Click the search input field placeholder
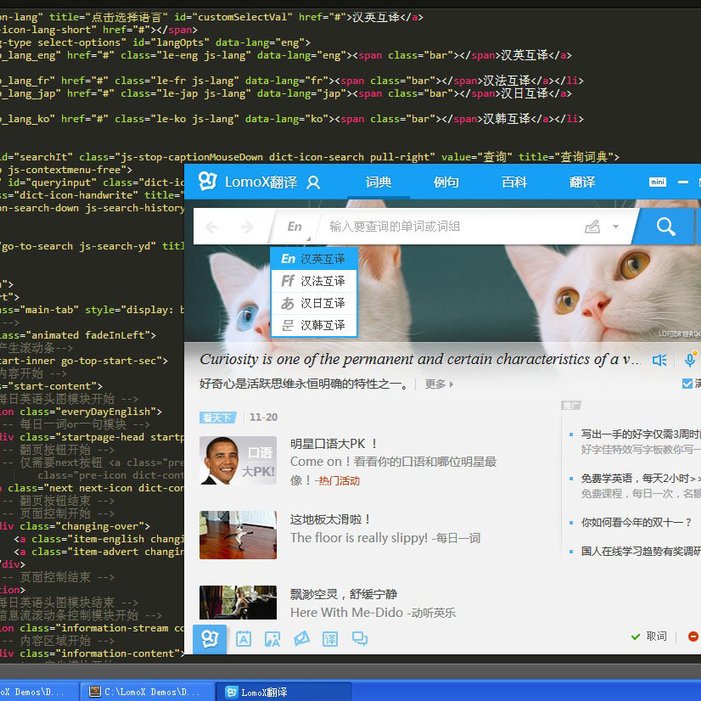 point(395,227)
